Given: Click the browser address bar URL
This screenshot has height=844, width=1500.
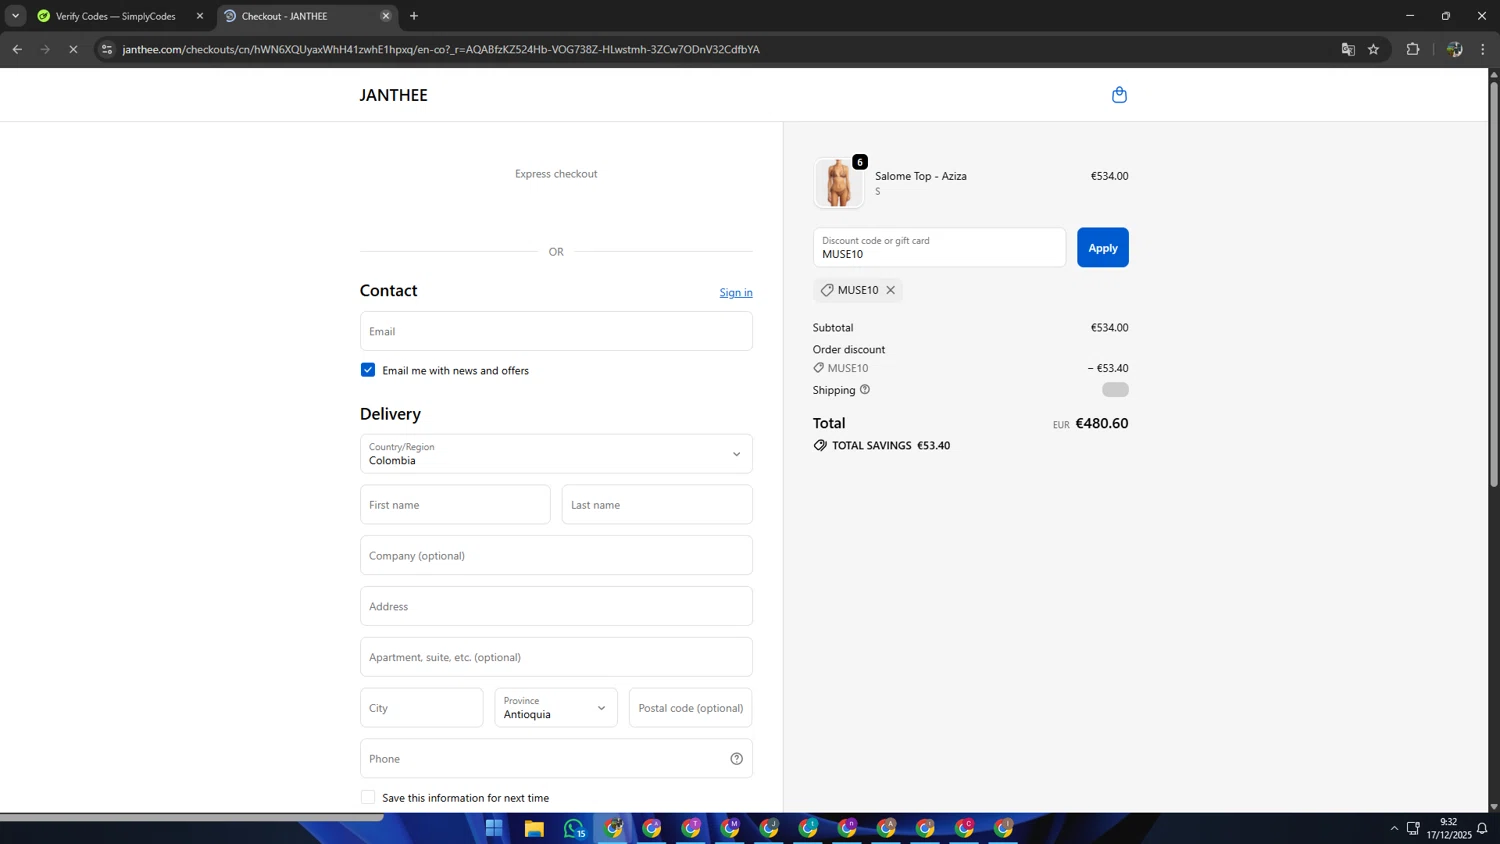Looking at the screenshot, I should (x=440, y=49).
